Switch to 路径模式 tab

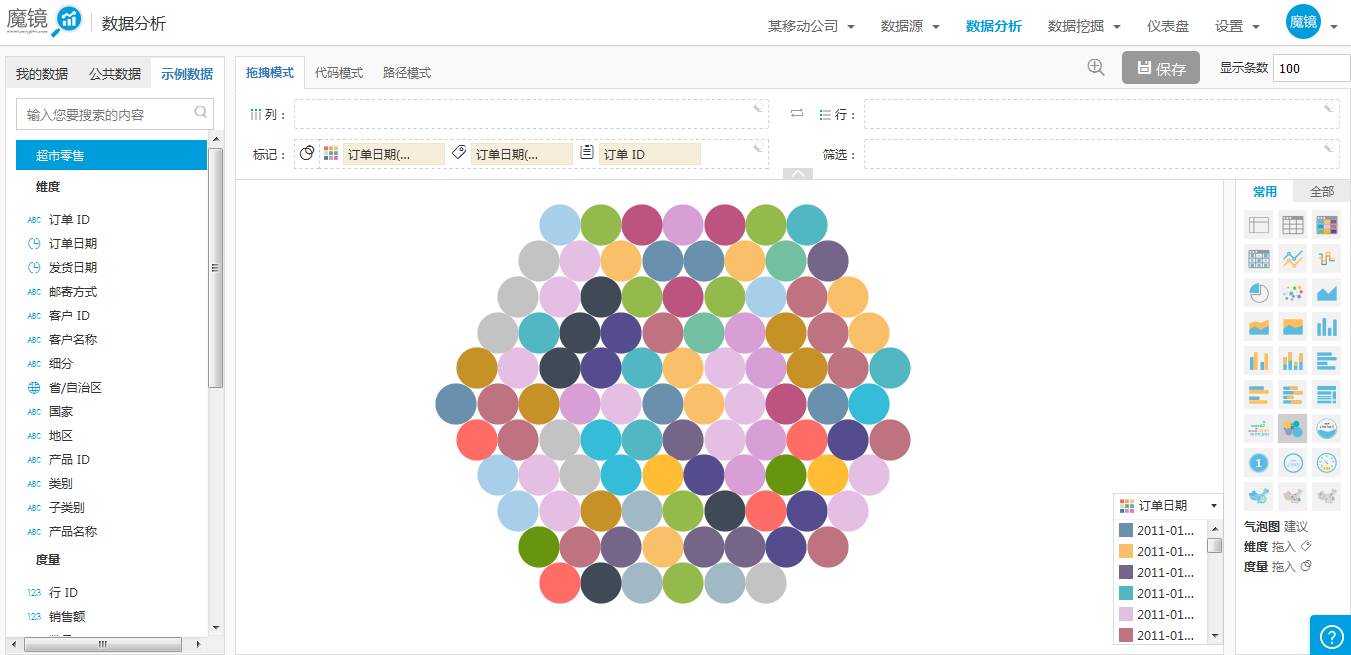tap(407, 73)
